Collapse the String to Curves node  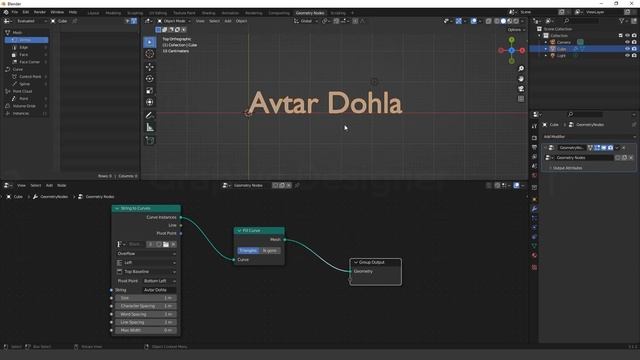(x=117, y=209)
